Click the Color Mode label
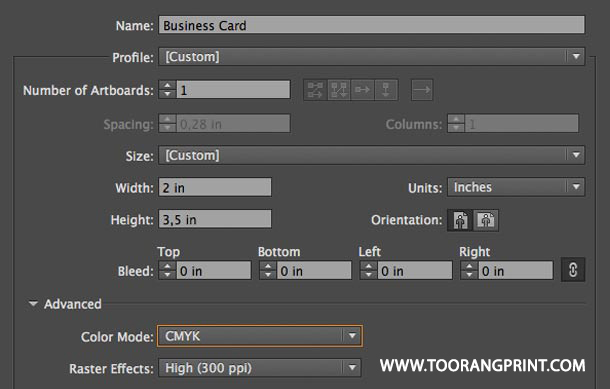610x389 pixels. point(117,337)
